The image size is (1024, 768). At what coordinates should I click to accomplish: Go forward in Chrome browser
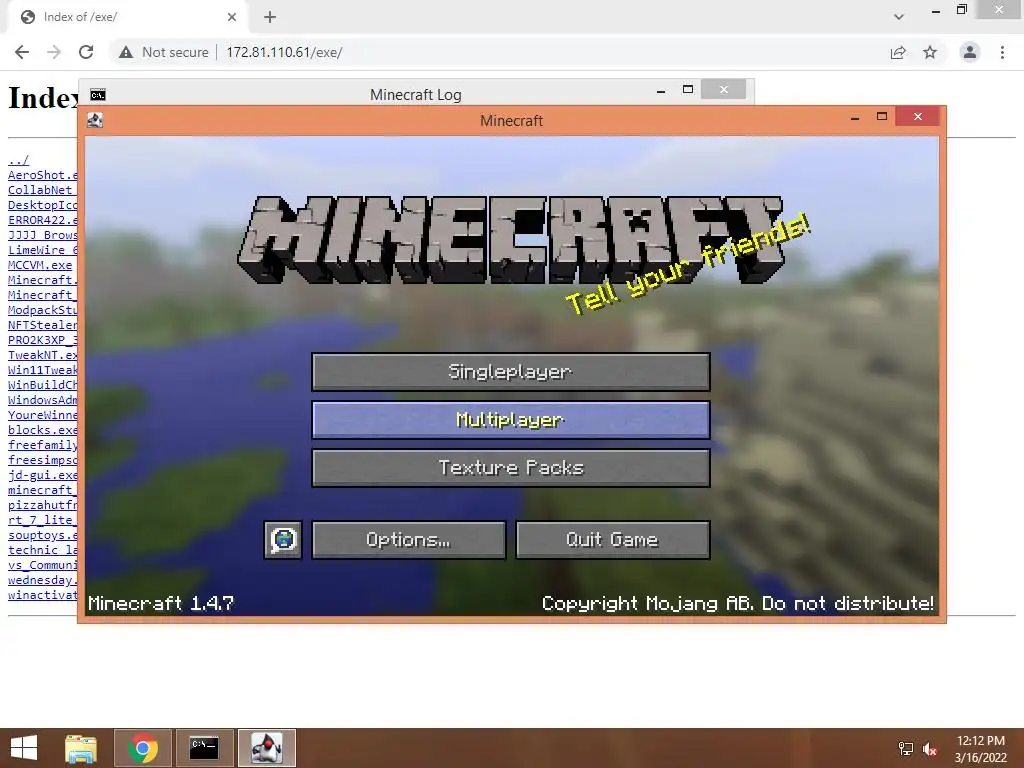(x=54, y=52)
